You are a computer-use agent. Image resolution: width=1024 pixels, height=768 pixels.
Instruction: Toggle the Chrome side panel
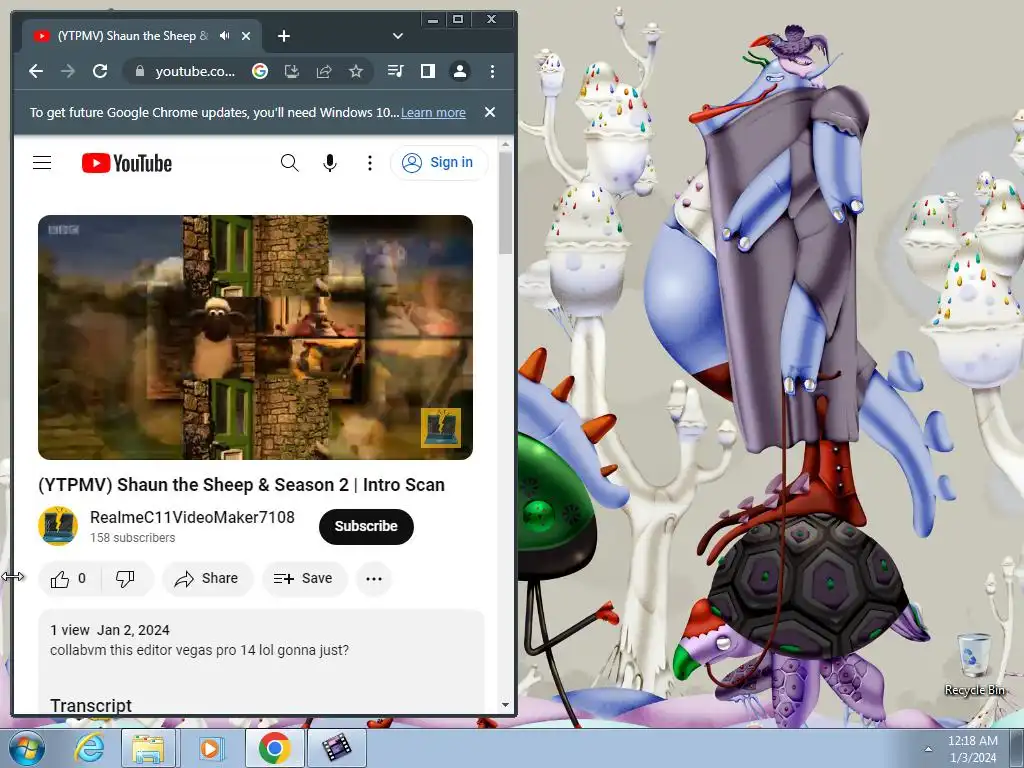point(428,71)
